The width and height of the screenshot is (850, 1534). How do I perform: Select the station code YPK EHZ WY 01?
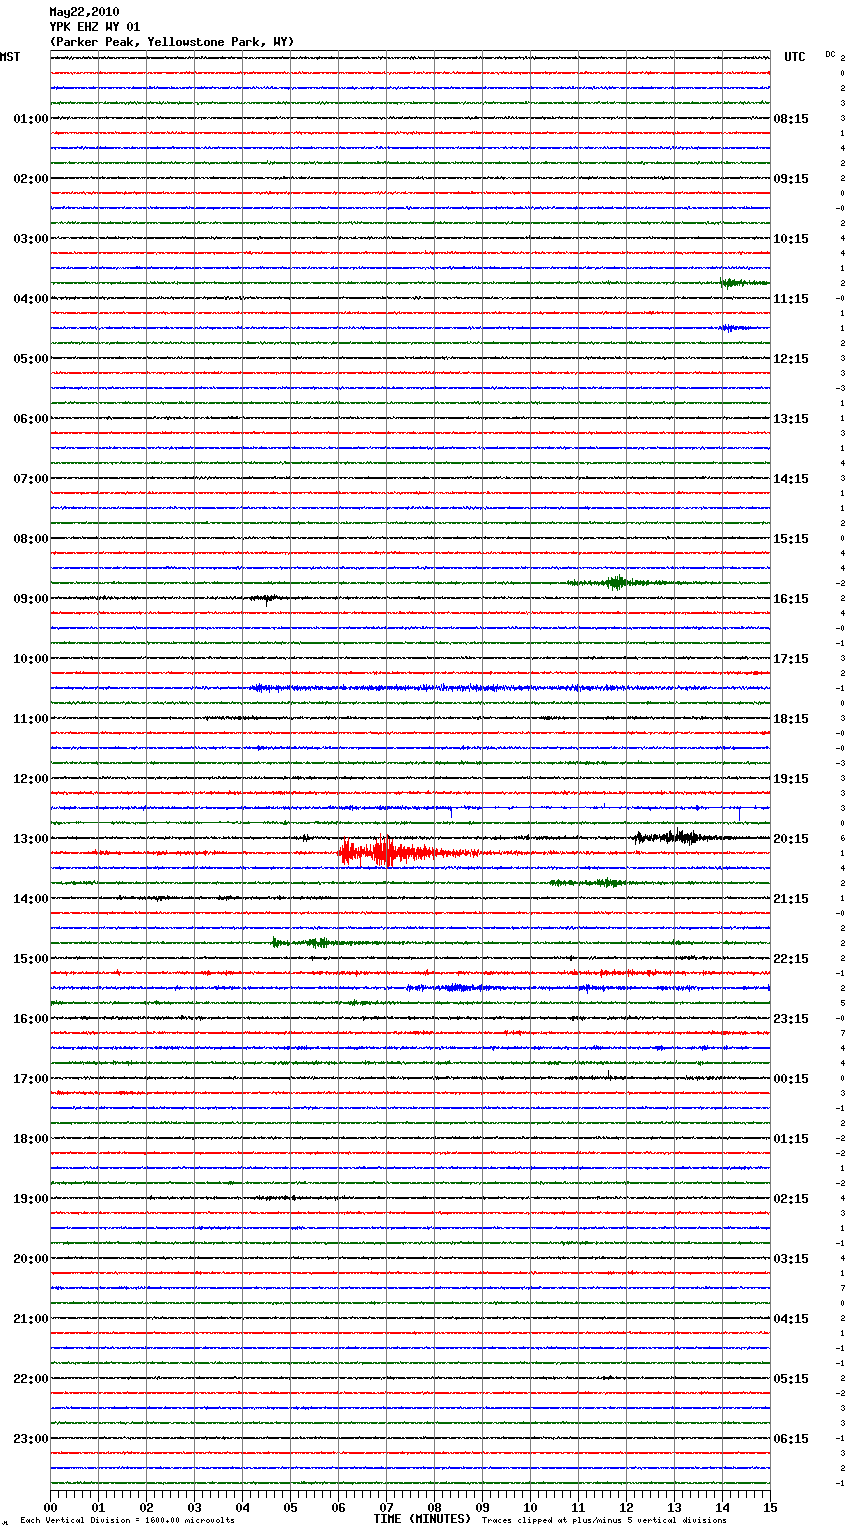95,27
